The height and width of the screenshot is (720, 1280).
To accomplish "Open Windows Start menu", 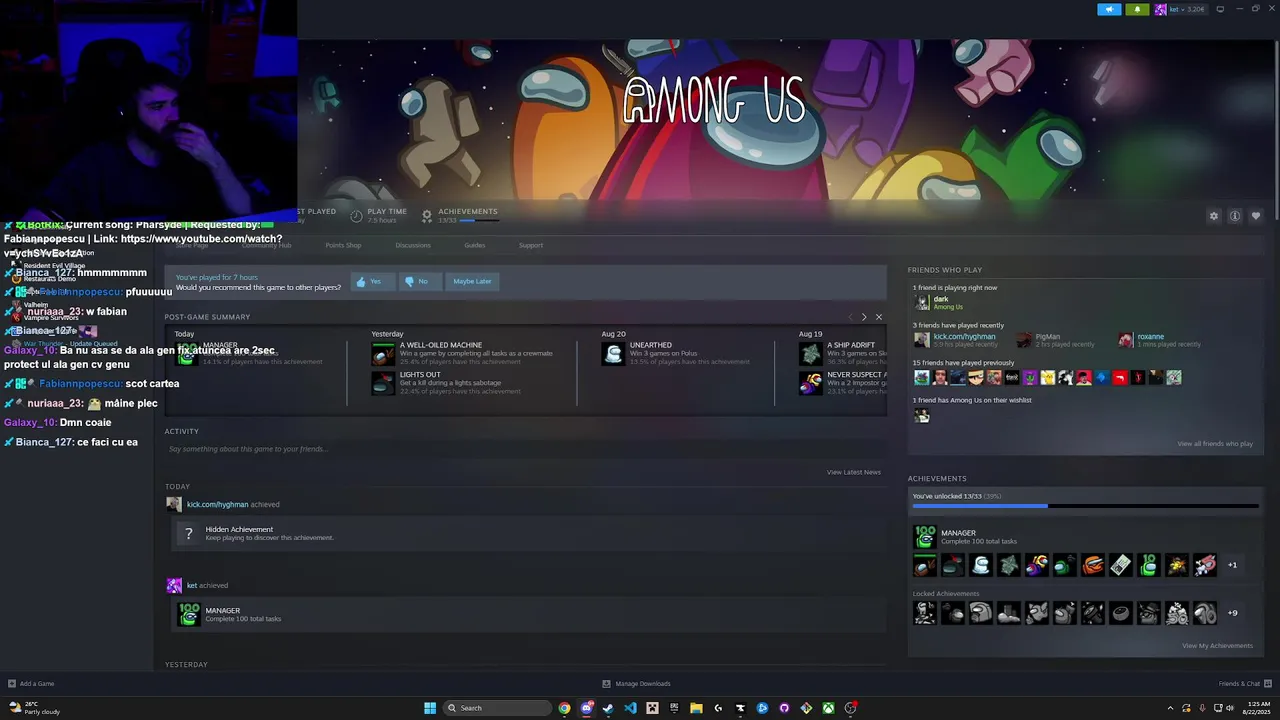I will point(430,708).
